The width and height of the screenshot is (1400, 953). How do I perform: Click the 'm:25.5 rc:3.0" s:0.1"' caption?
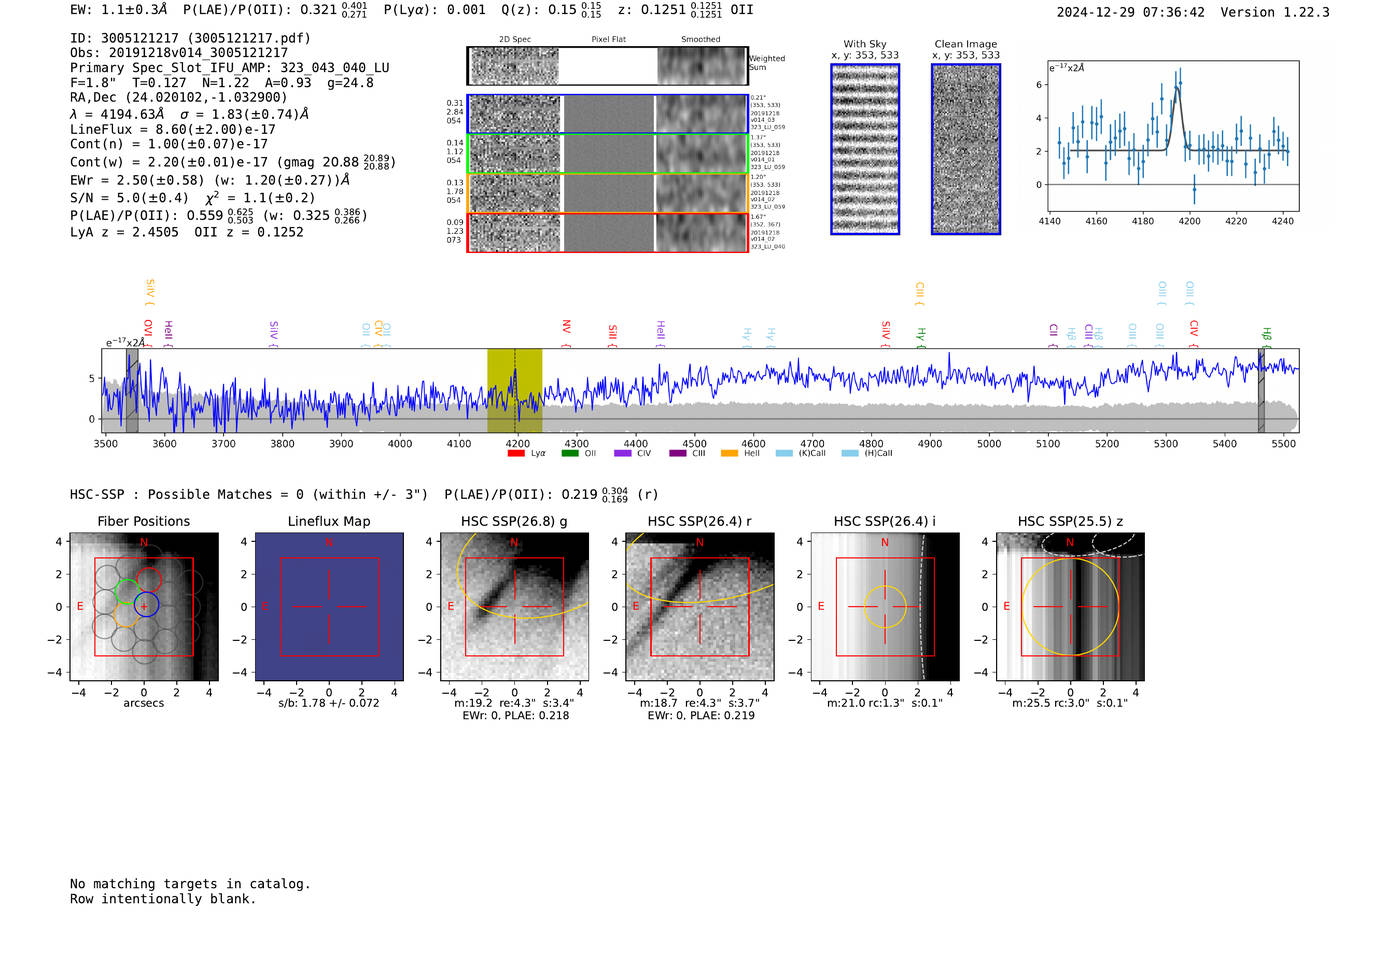[x=1070, y=703]
